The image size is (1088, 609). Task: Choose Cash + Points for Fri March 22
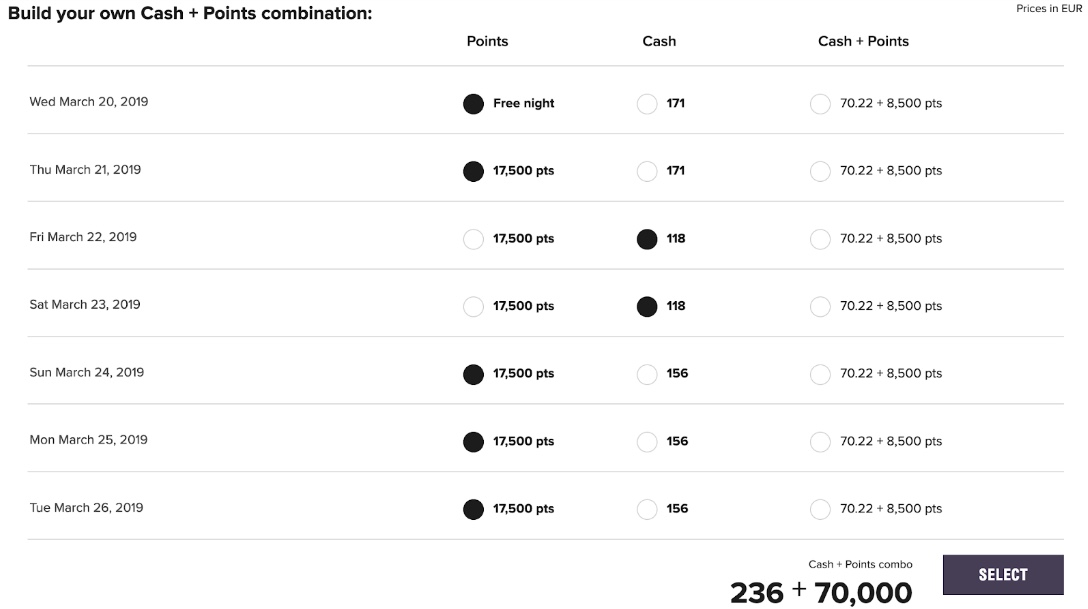pos(820,239)
